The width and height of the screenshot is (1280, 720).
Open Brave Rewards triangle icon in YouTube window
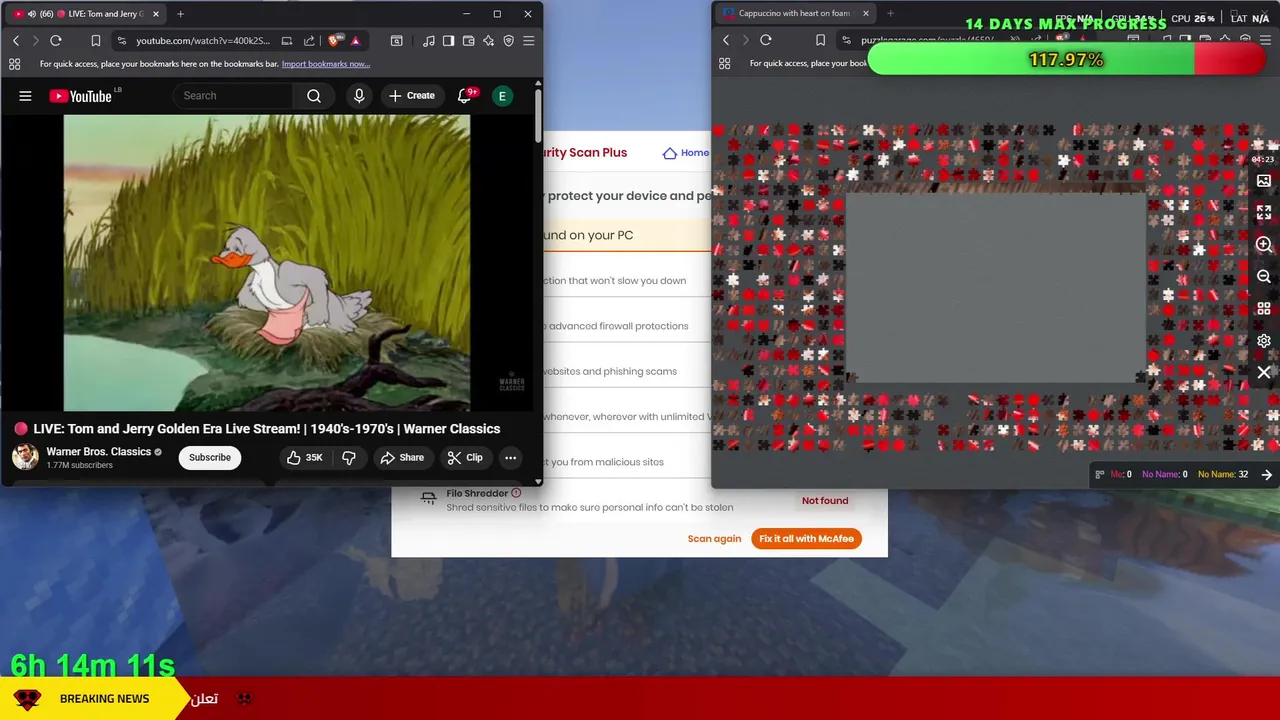(355, 41)
